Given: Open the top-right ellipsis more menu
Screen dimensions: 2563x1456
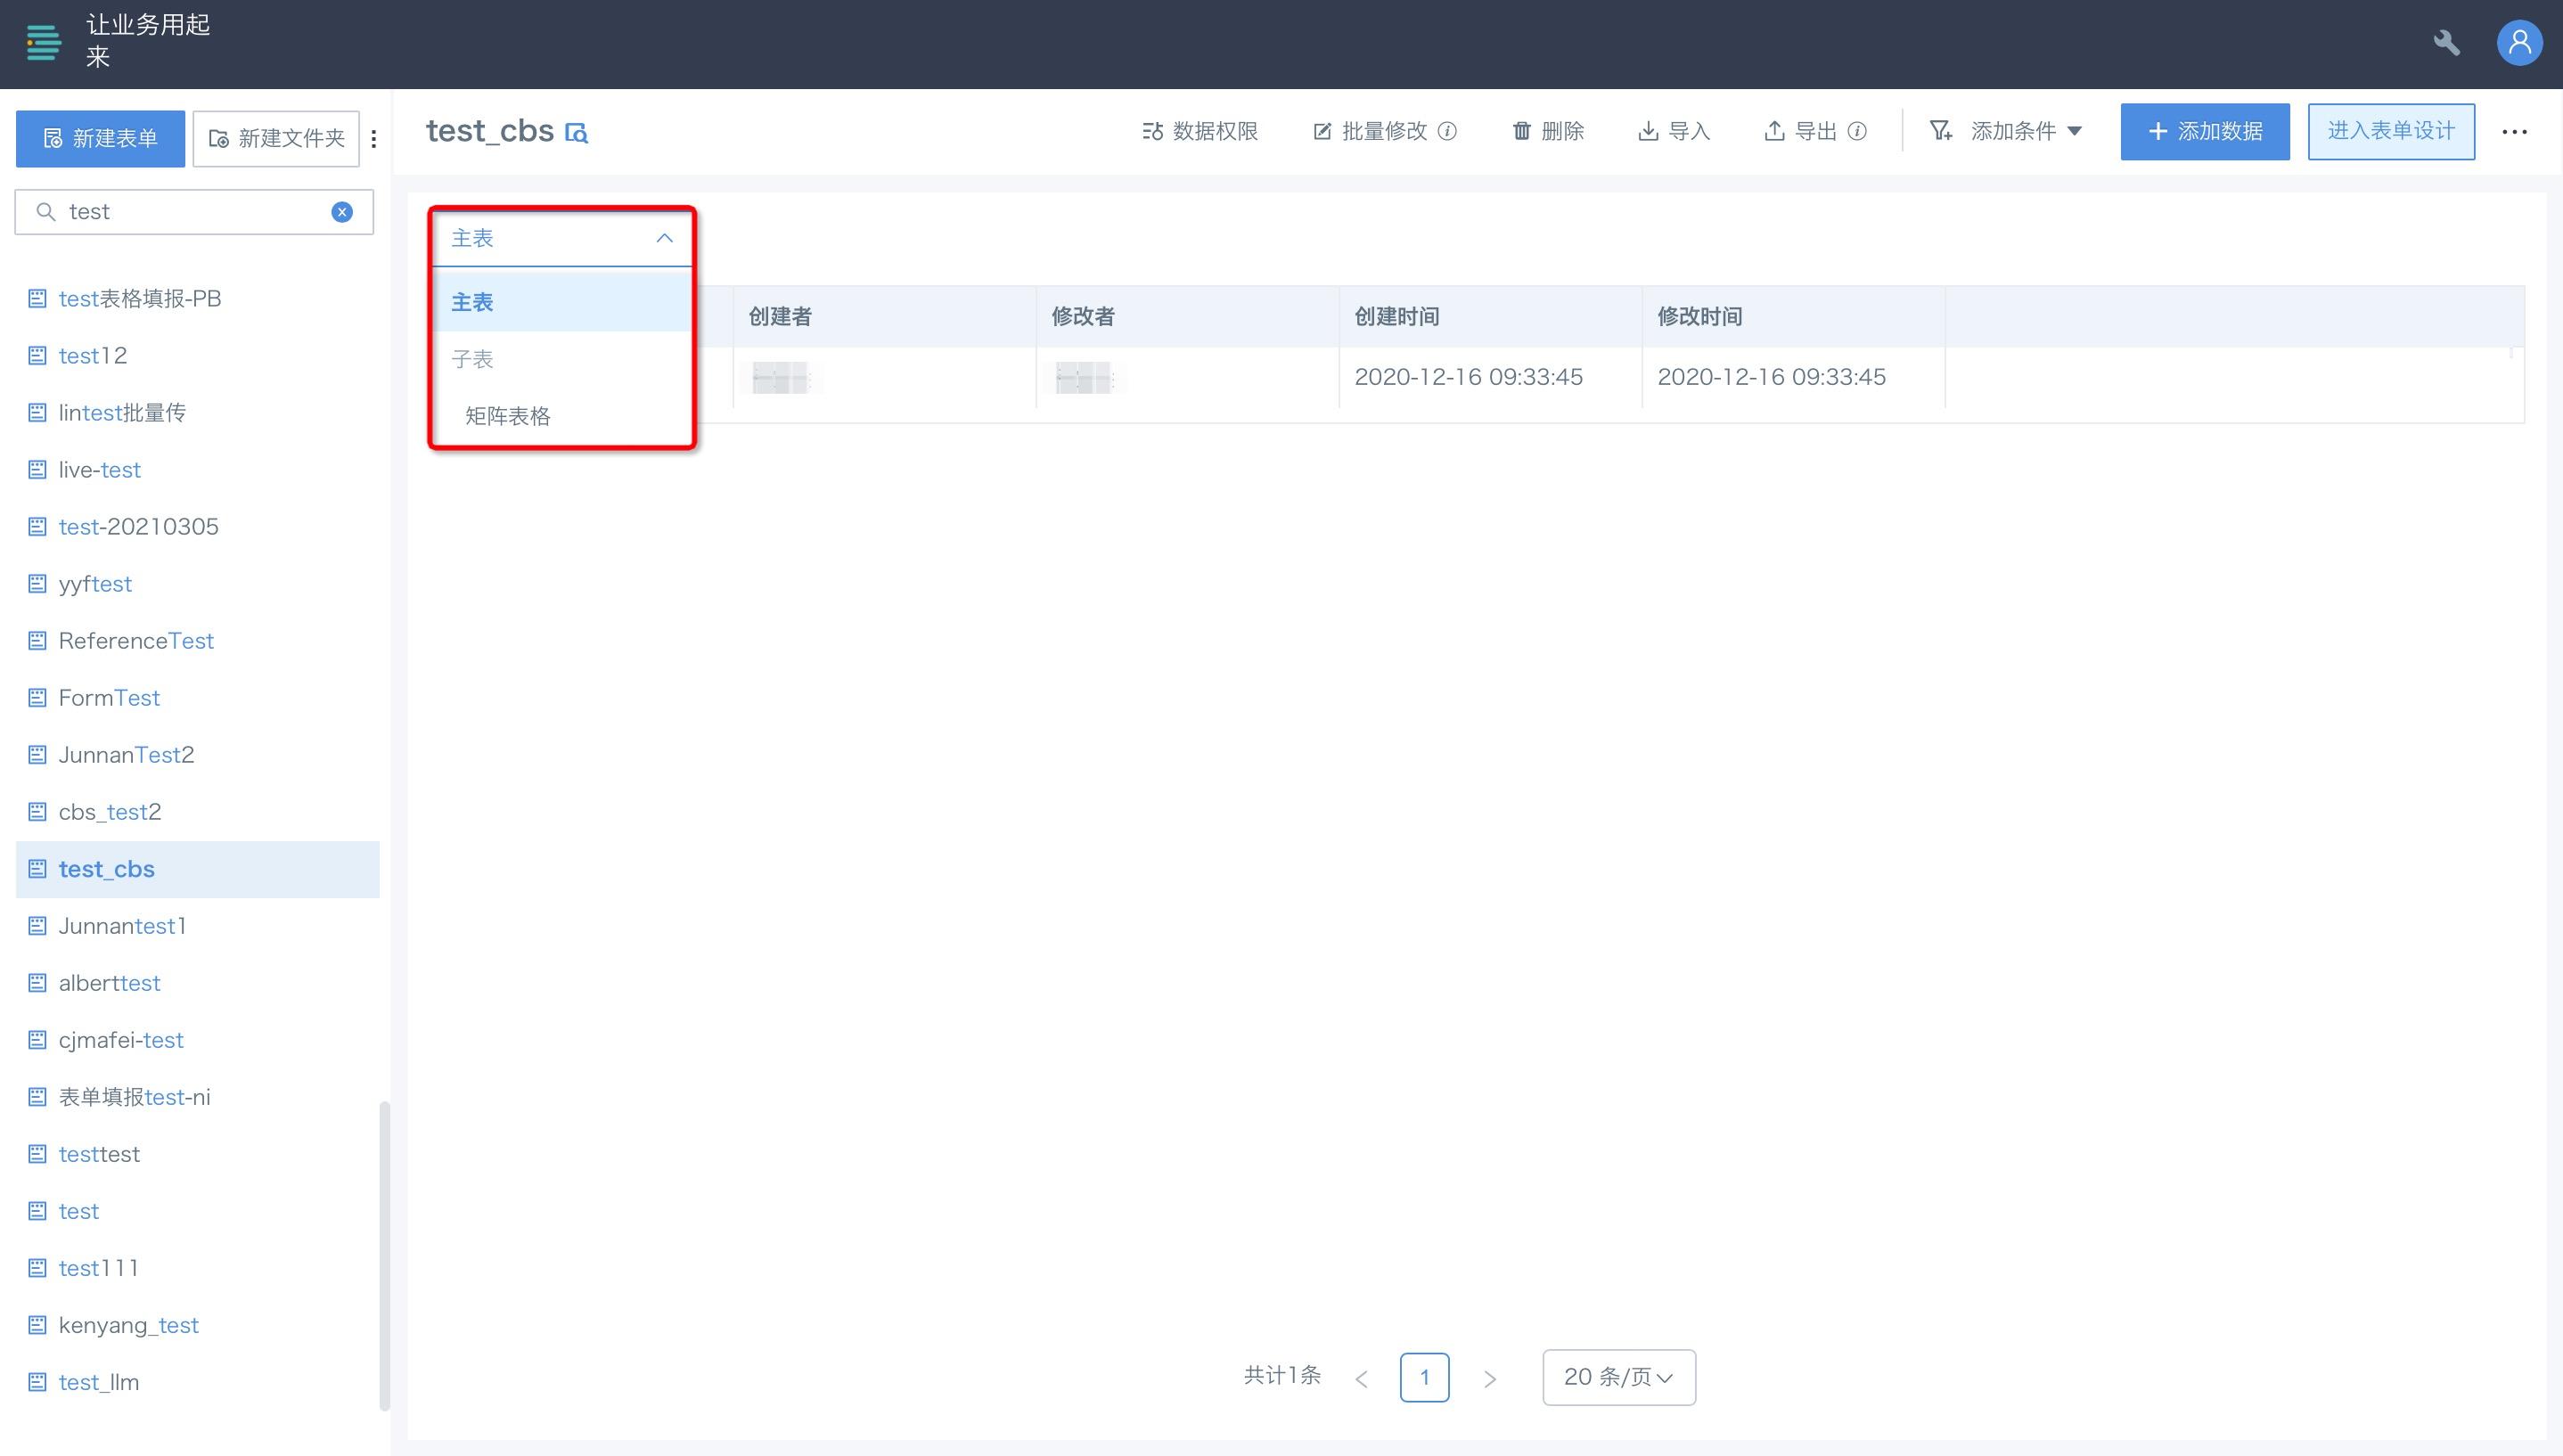Looking at the screenshot, I should 2514,131.
